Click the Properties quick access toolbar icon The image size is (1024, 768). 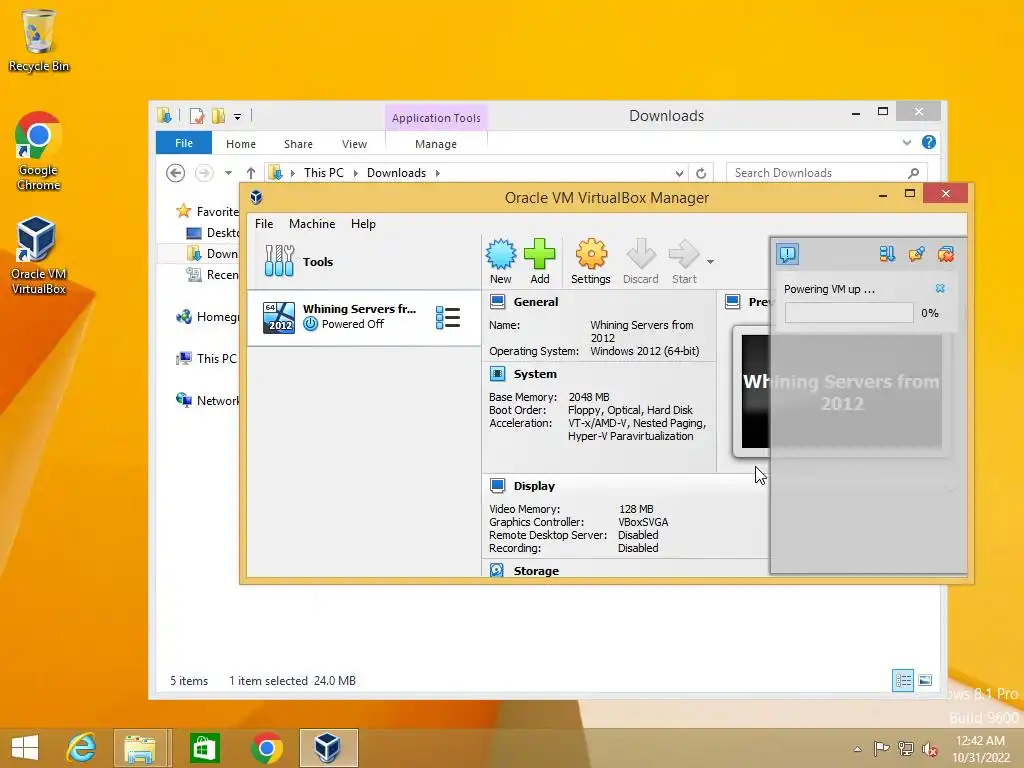[x=196, y=116]
